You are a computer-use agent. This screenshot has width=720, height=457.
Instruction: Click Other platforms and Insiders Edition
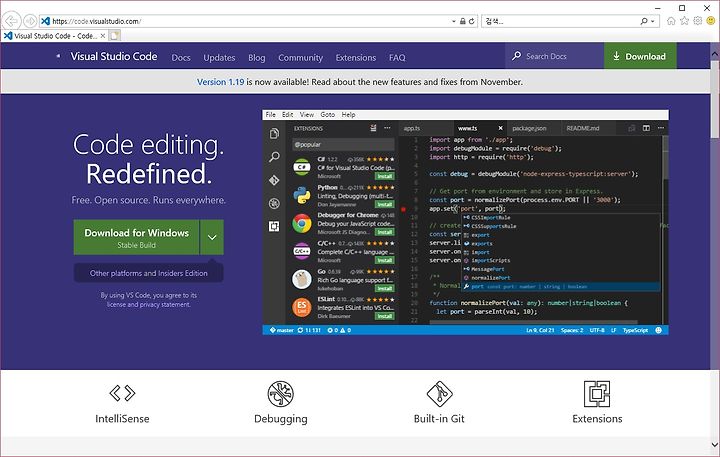[149, 273]
